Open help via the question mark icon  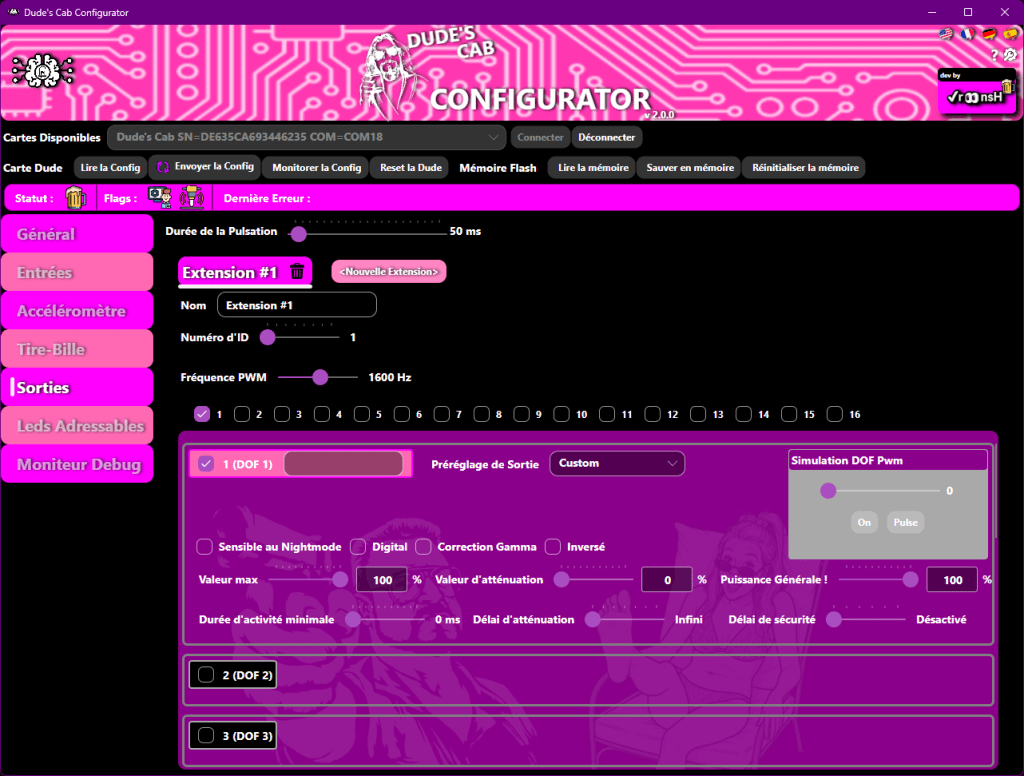coord(994,56)
